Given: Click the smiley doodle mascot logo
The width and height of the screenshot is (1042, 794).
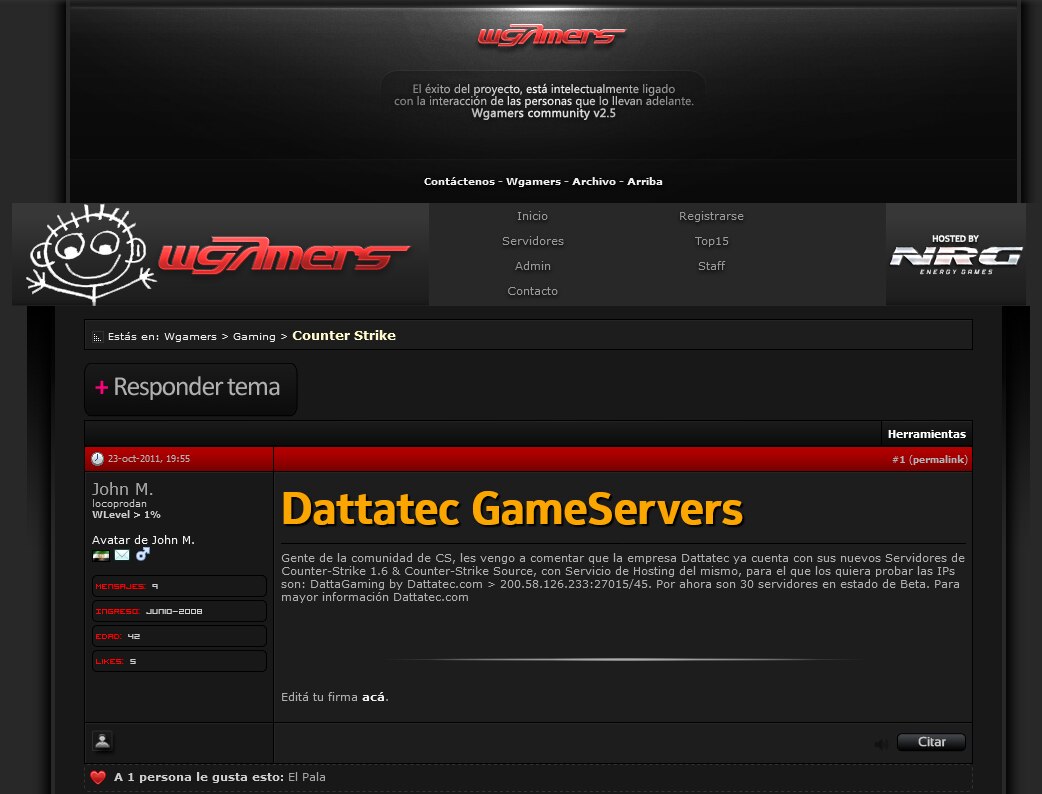Looking at the screenshot, I should pyautogui.click(x=91, y=254).
